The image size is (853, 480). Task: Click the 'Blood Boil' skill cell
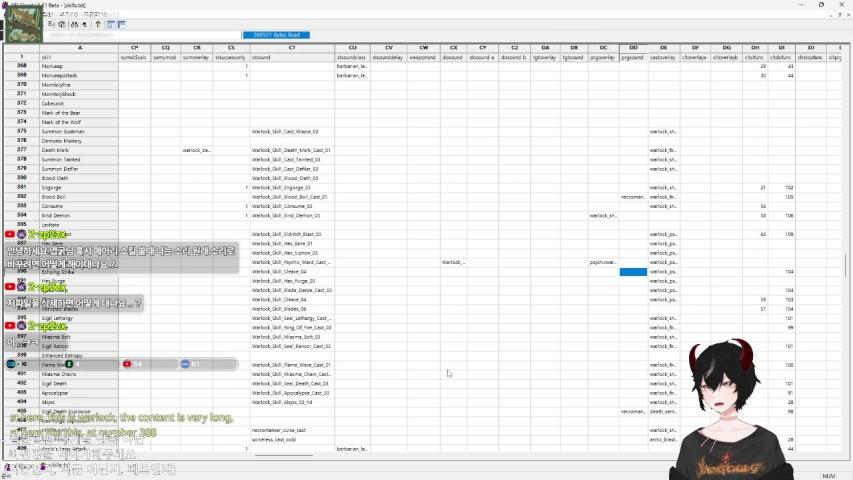click(79, 197)
